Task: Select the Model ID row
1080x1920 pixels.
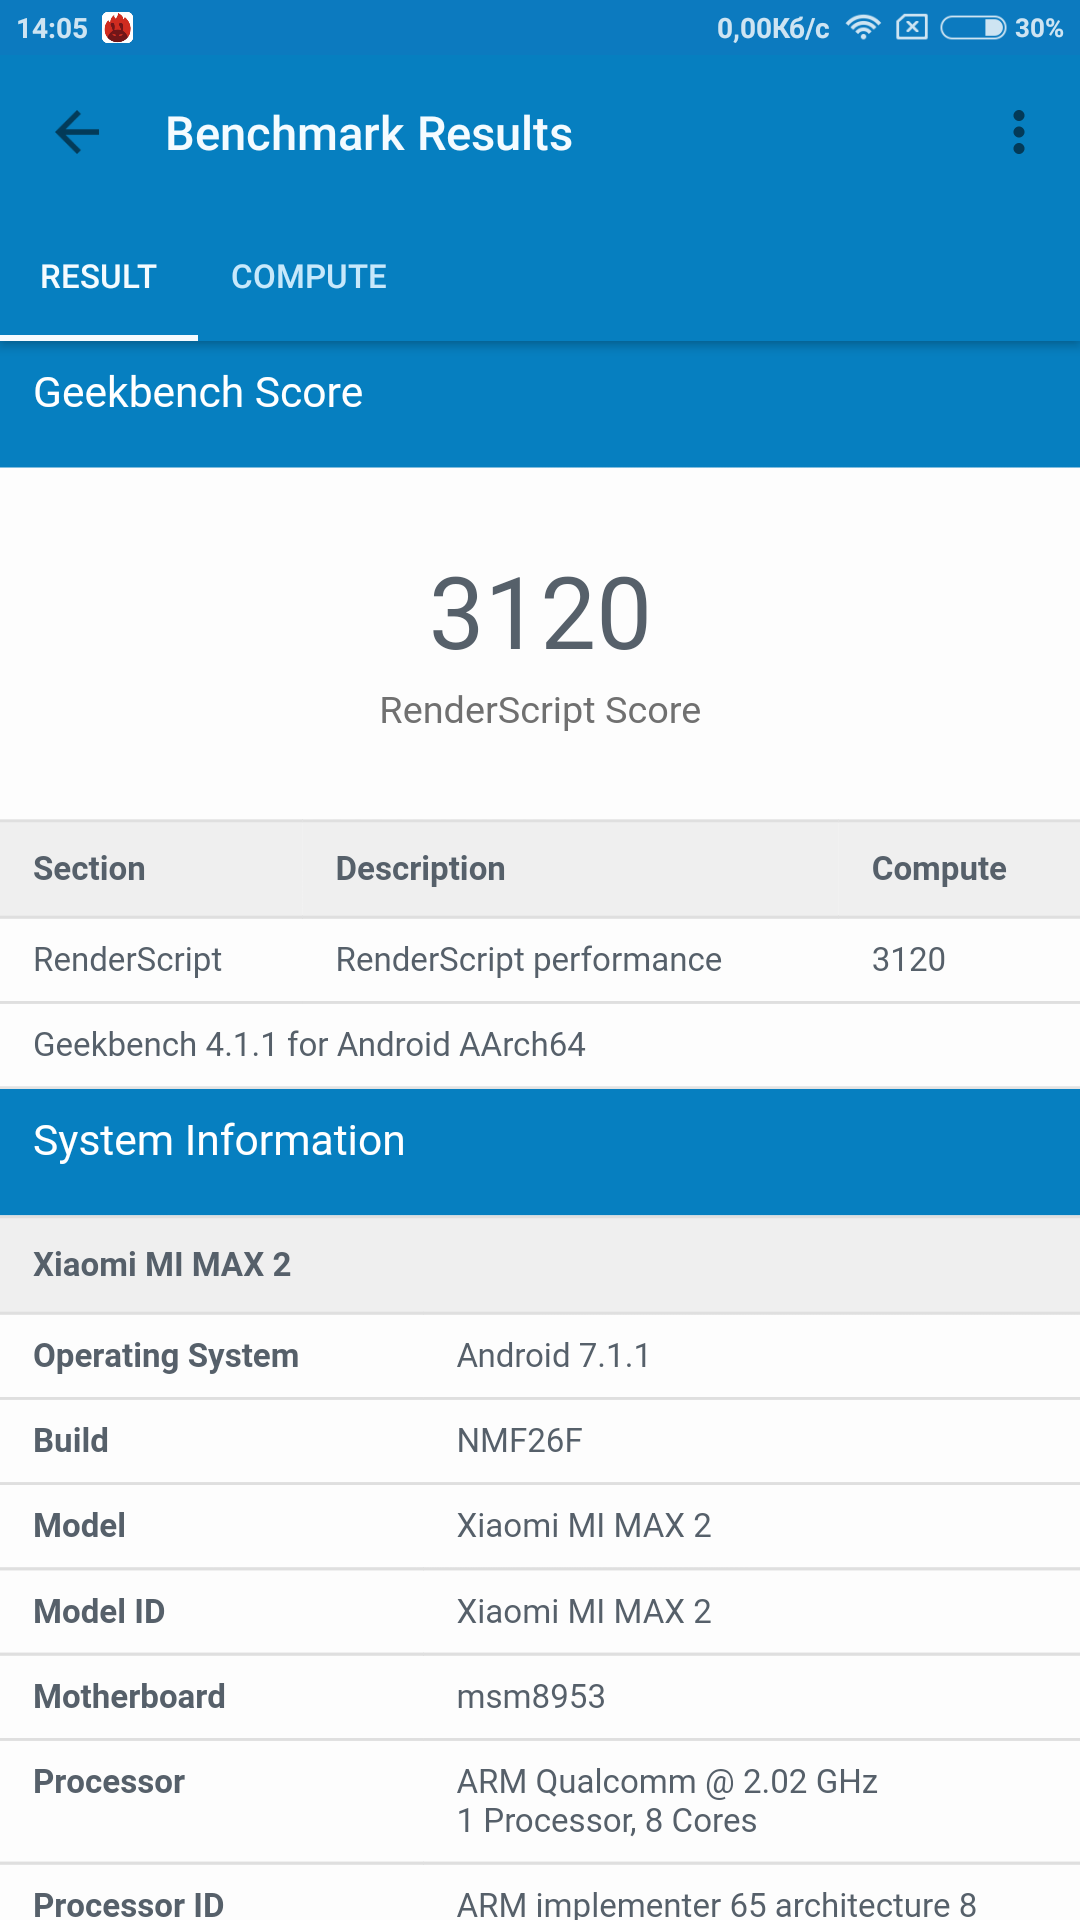Action: [540, 1612]
